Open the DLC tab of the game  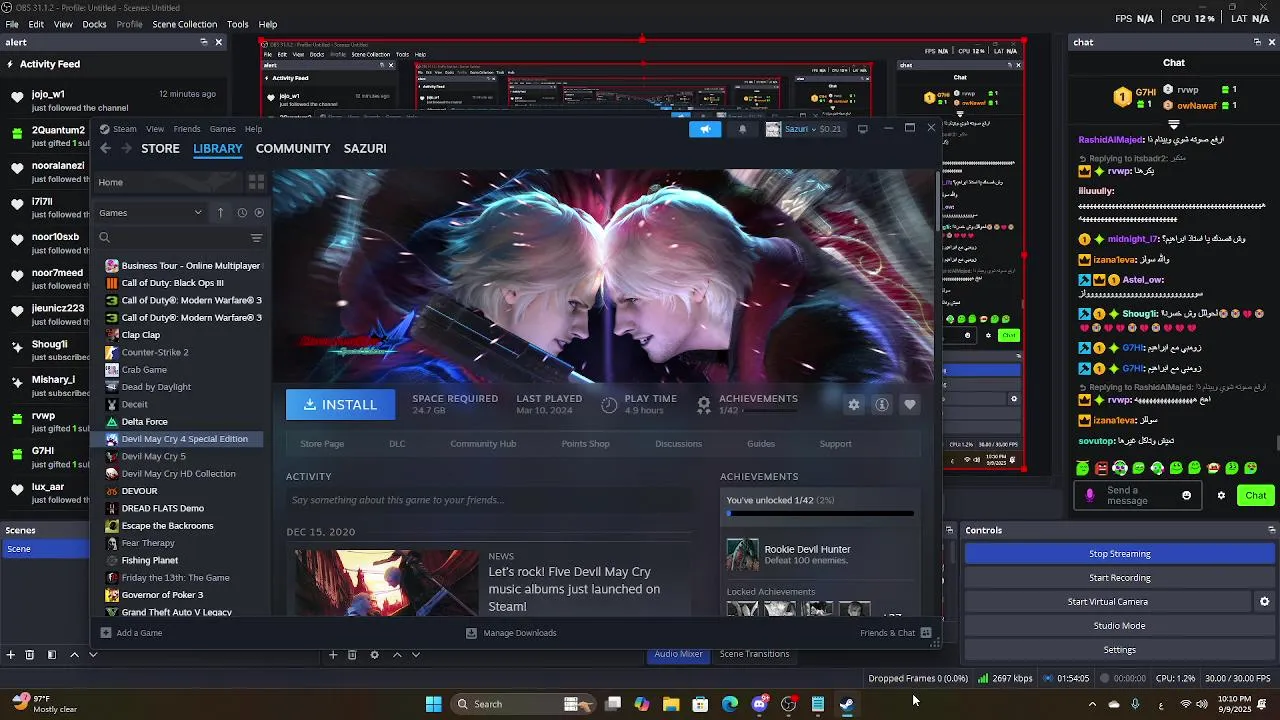[397, 444]
